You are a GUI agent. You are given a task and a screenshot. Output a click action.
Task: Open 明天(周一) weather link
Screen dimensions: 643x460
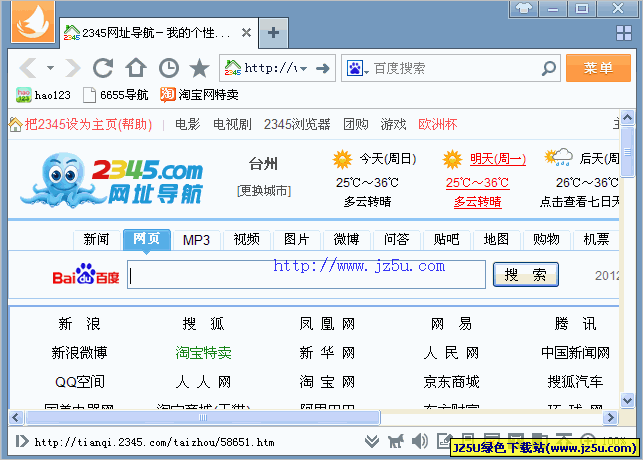point(498,159)
